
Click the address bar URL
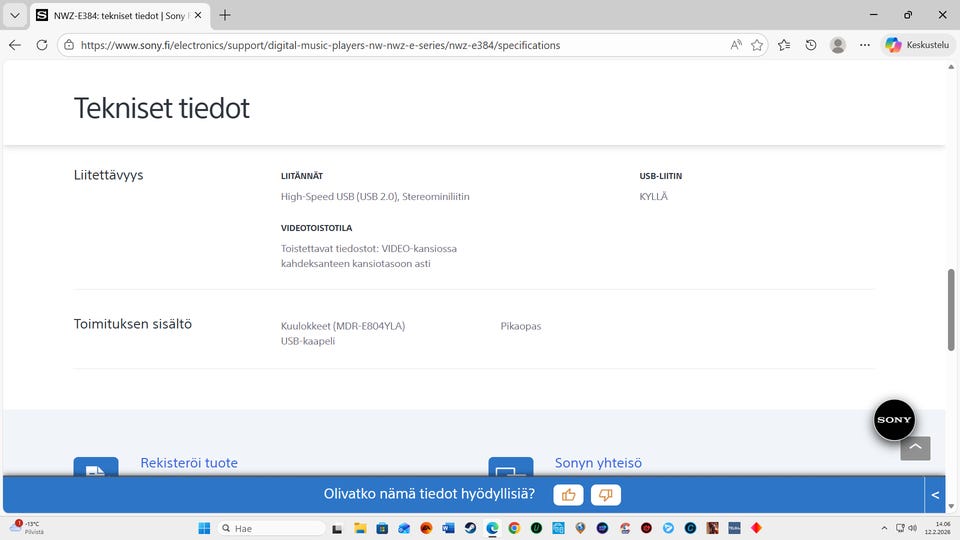(x=320, y=45)
